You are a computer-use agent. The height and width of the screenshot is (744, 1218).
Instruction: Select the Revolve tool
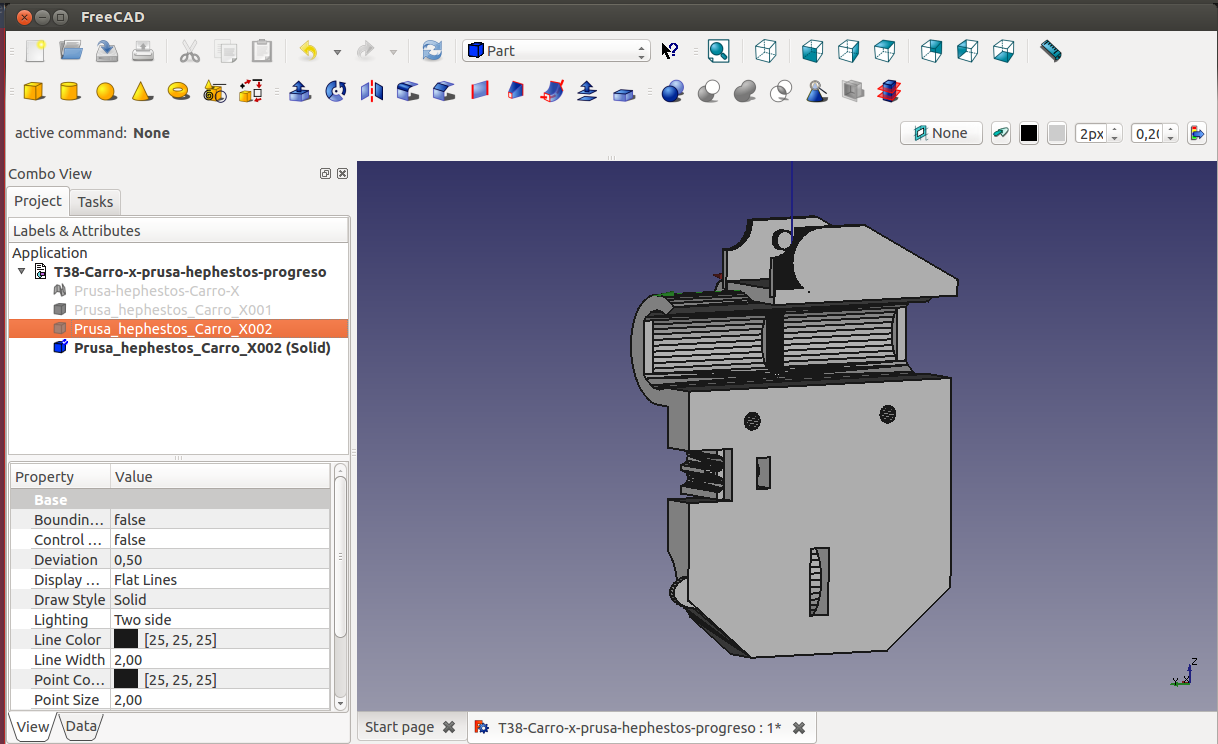tap(336, 92)
